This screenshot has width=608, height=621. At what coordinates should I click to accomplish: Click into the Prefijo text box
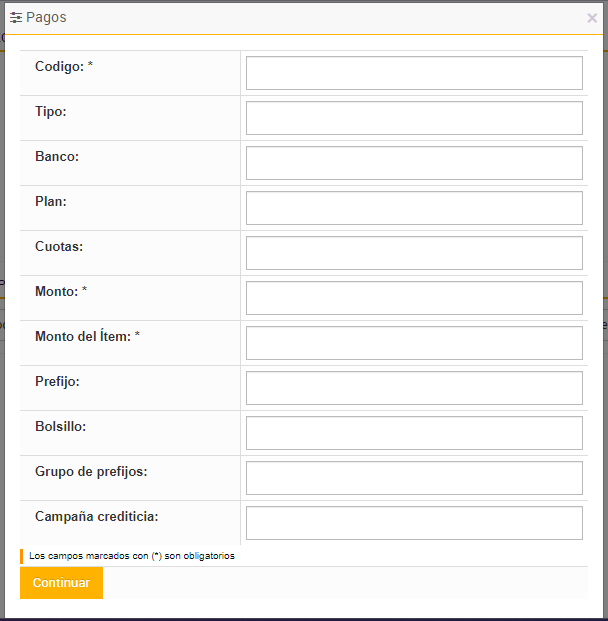point(414,388)
